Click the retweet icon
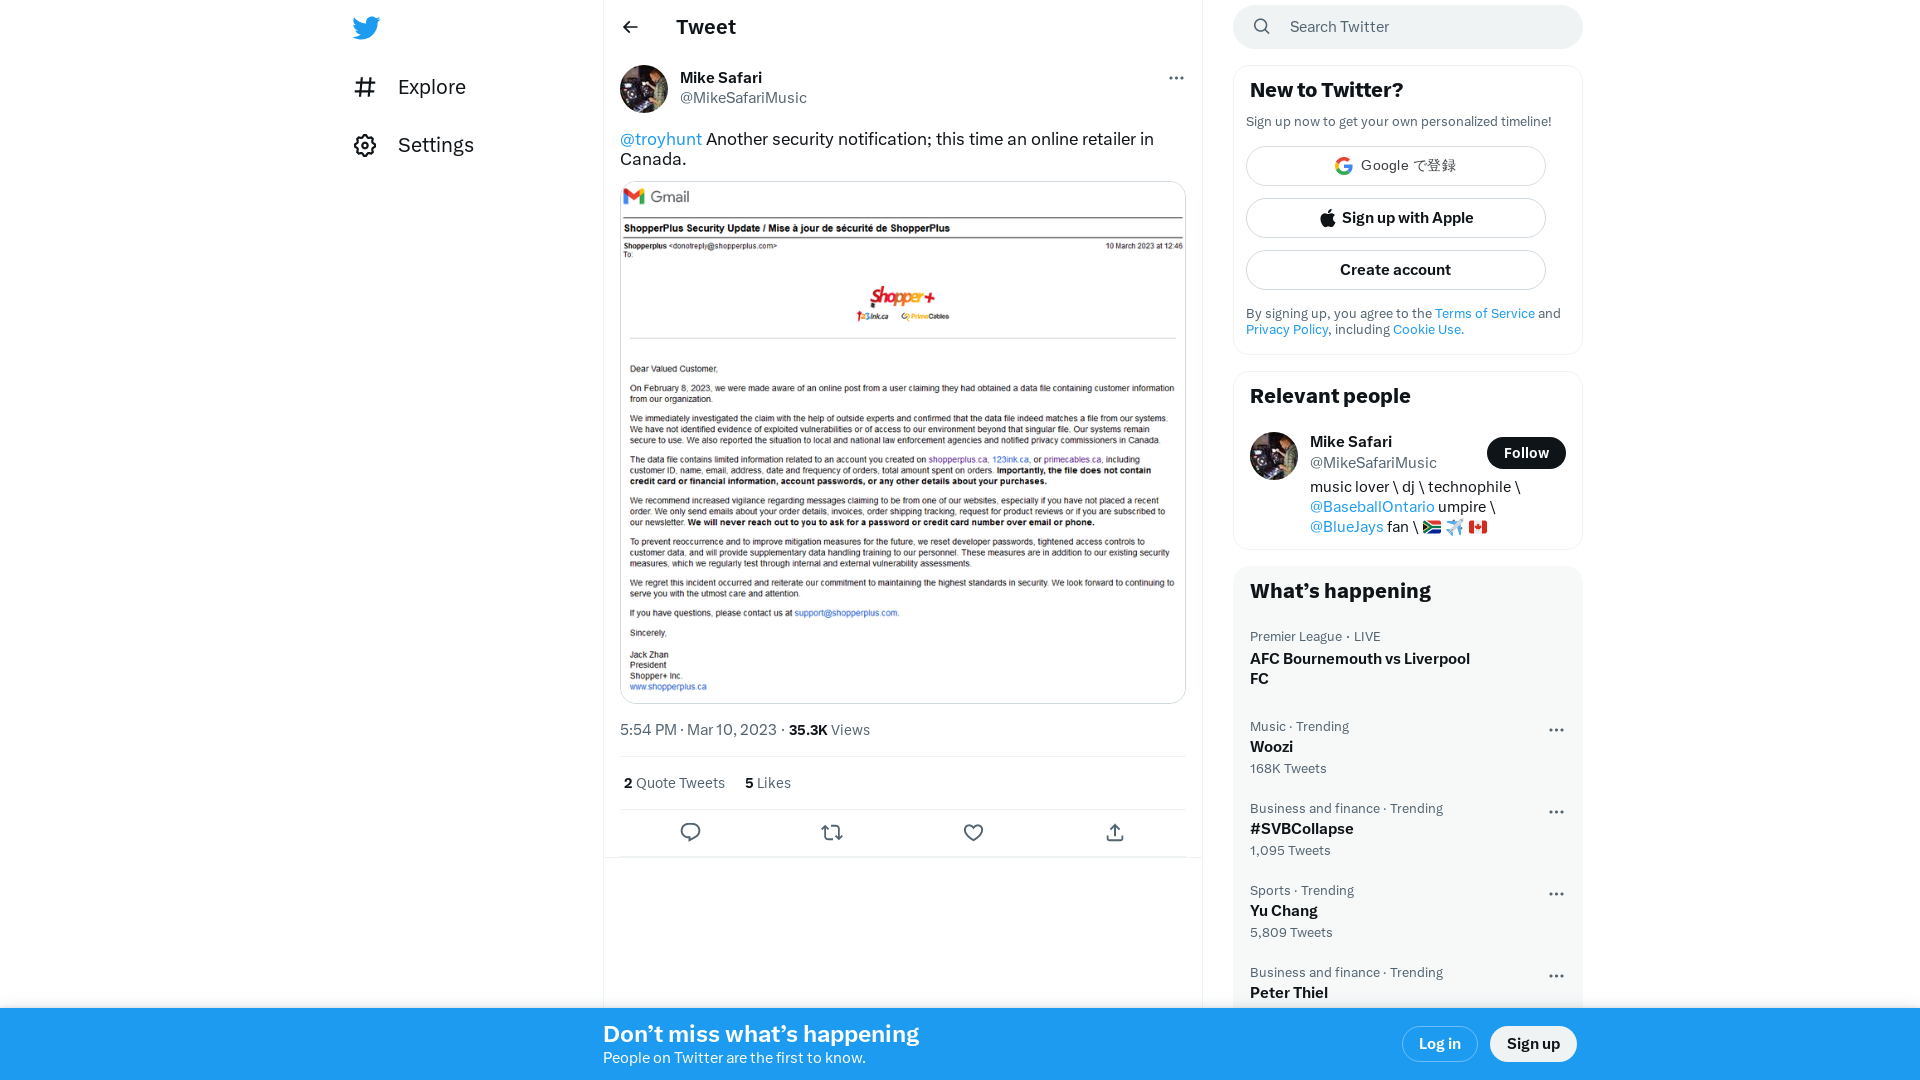This screenshot has width=1920, height=1080. (832, 831)
